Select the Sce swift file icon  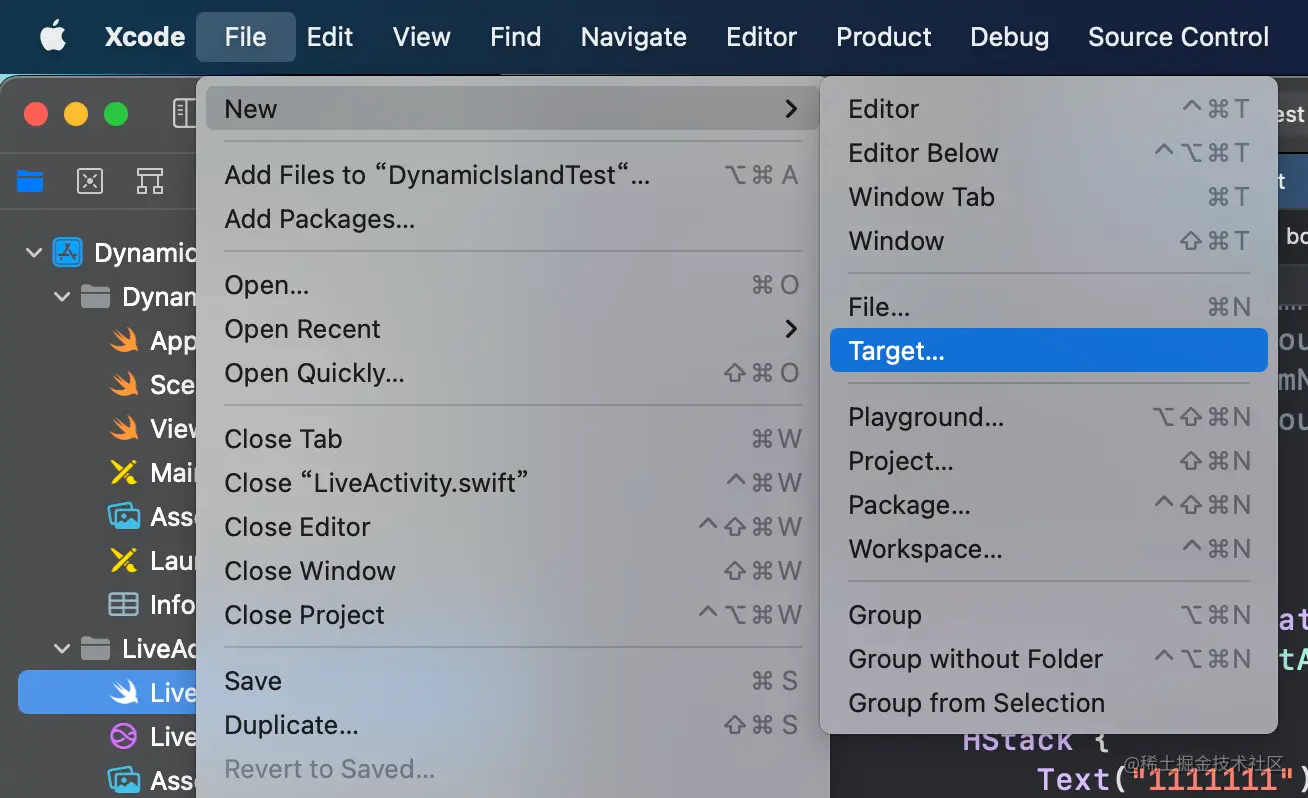click(x=123, y=384)
